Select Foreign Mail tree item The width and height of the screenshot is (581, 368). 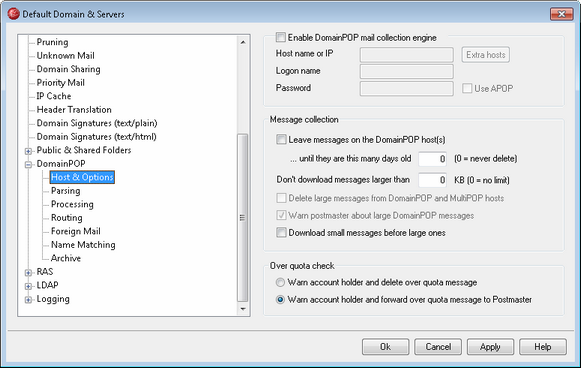(76, 231)
